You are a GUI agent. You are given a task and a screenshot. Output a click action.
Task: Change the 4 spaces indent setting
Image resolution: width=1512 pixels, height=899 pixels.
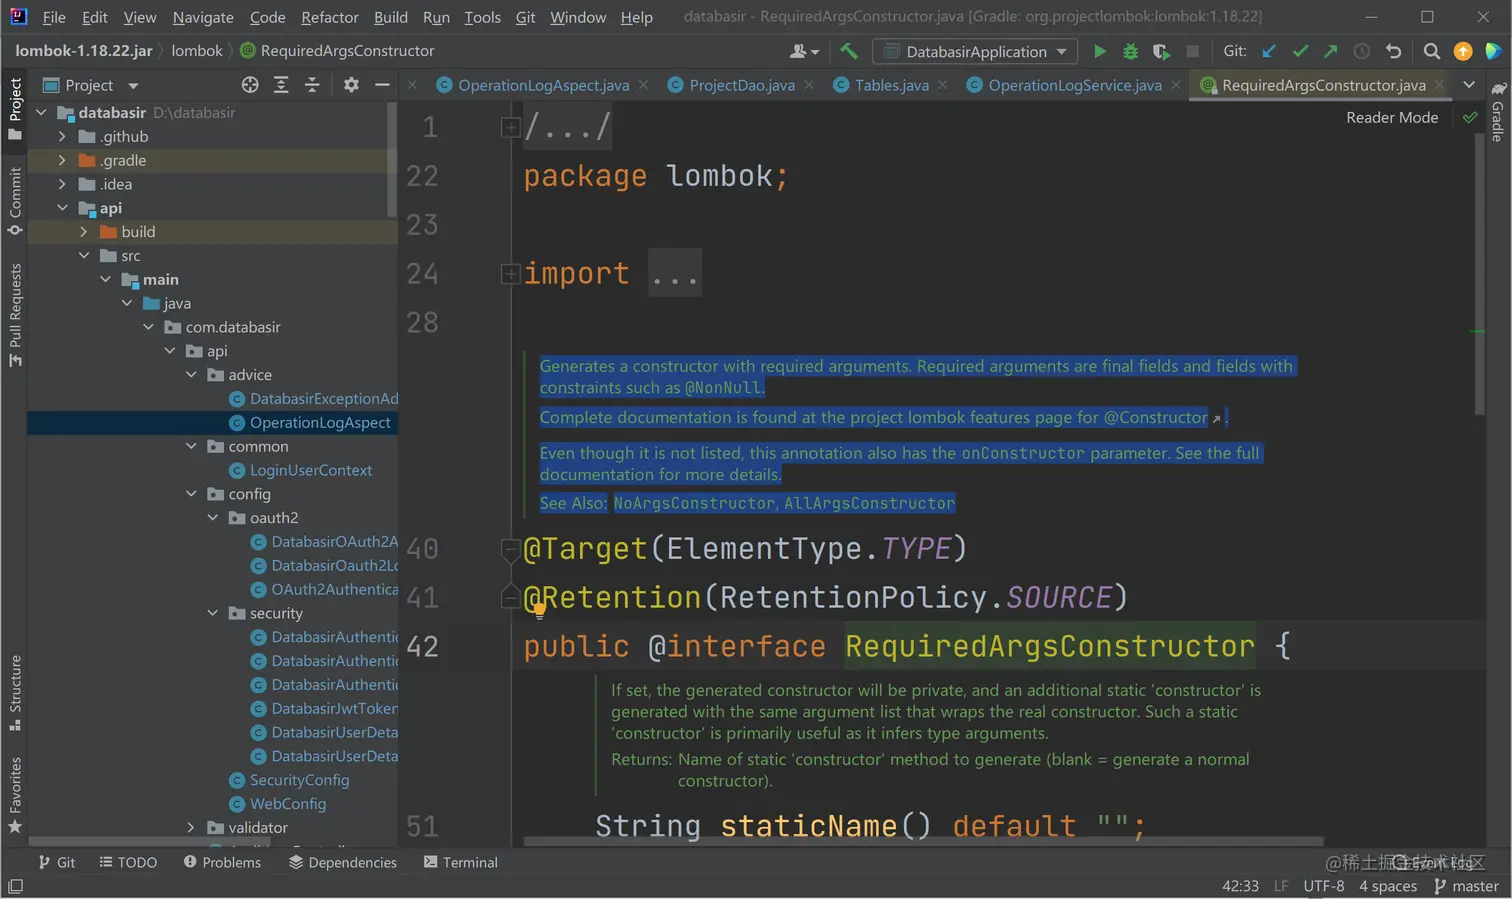pos(1388,886)
